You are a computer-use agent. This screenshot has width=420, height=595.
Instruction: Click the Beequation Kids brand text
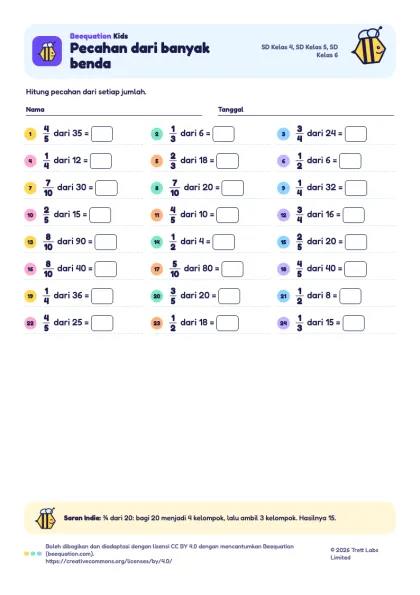click(99, 36)
